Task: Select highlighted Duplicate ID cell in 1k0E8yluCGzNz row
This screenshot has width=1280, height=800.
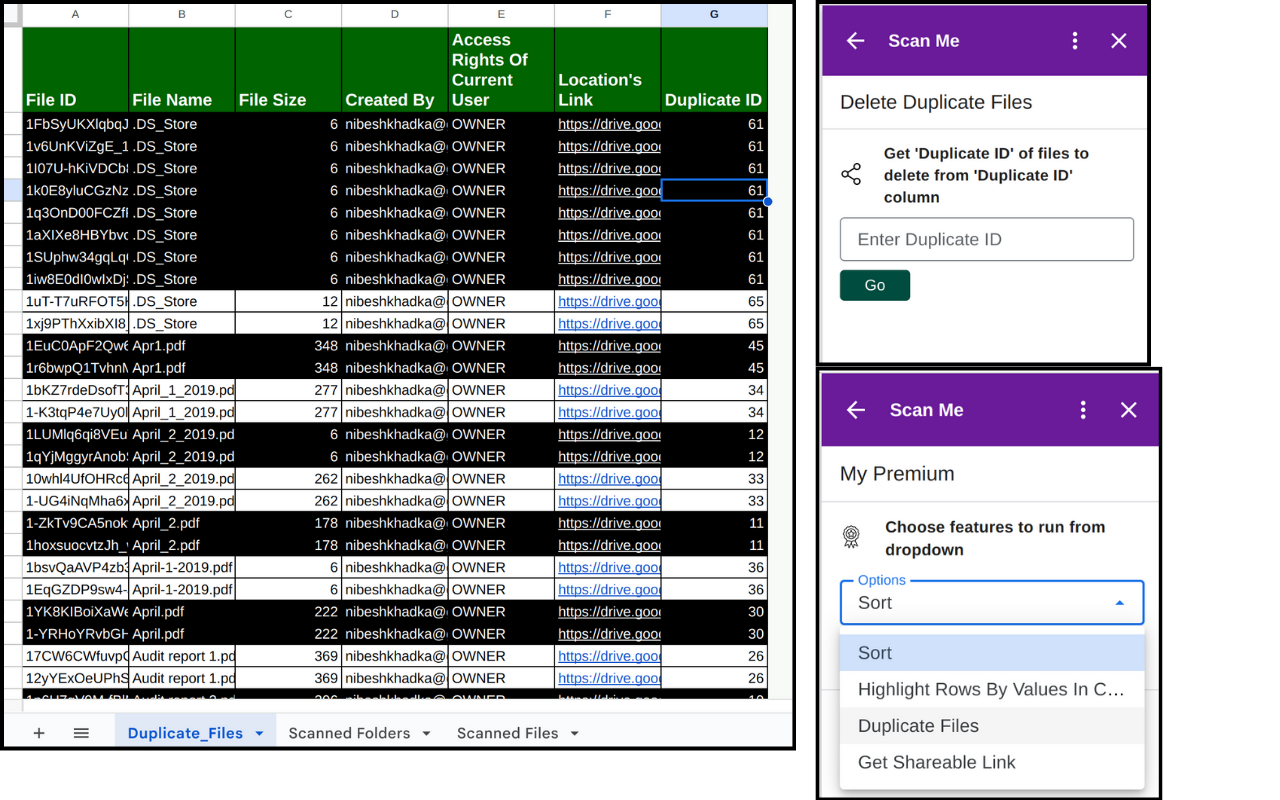Action: click(714, 190)
